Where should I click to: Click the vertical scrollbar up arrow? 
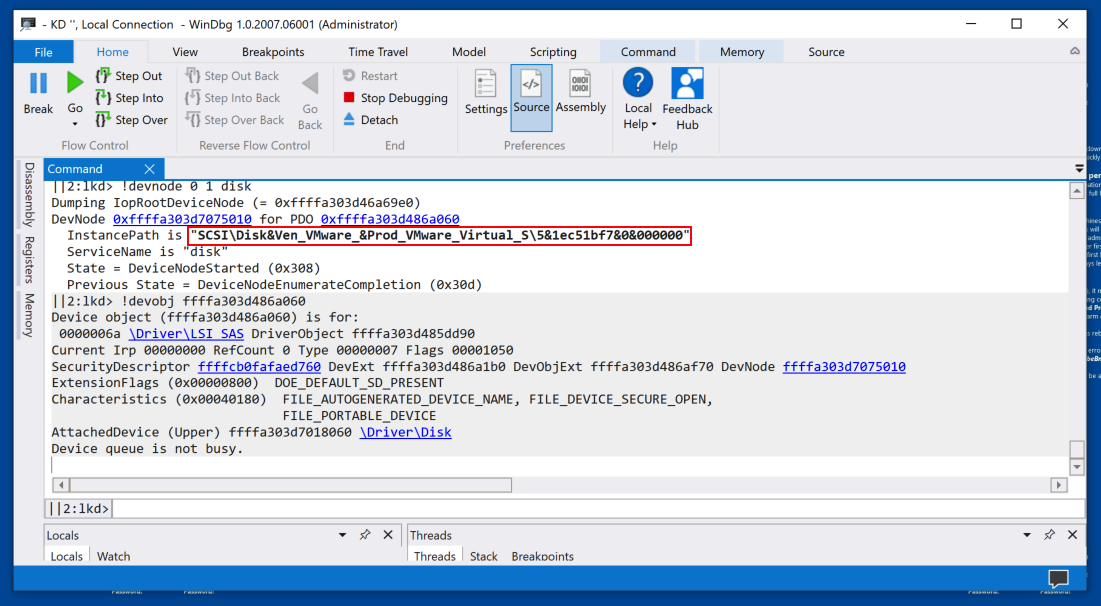[1076, 191]
